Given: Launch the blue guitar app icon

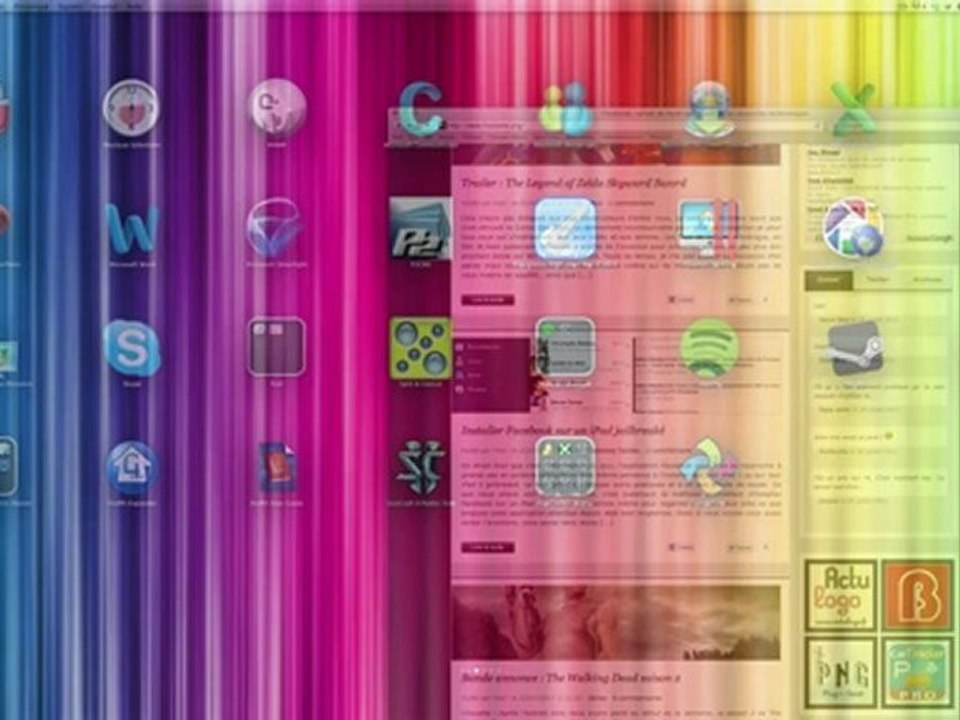Looking at the screenshot, I should 565,228.
